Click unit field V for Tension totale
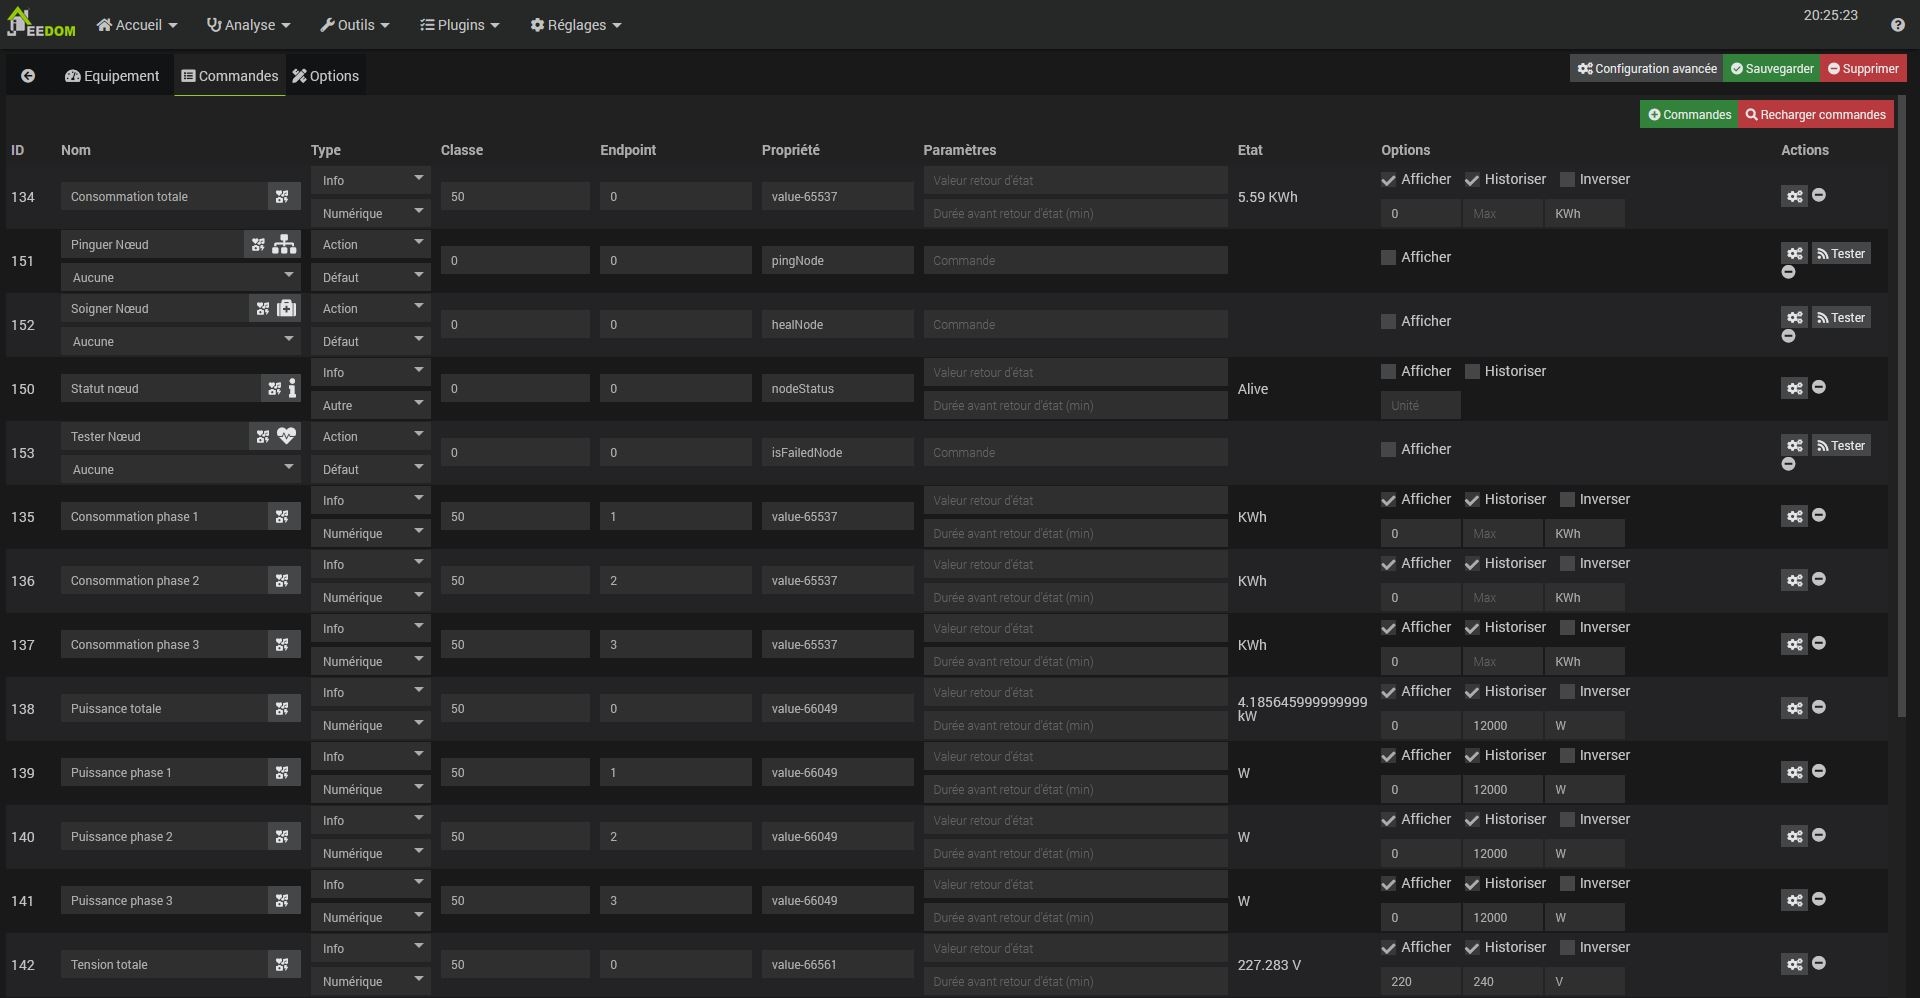 pyautogui.click(x=1584, y=981)
